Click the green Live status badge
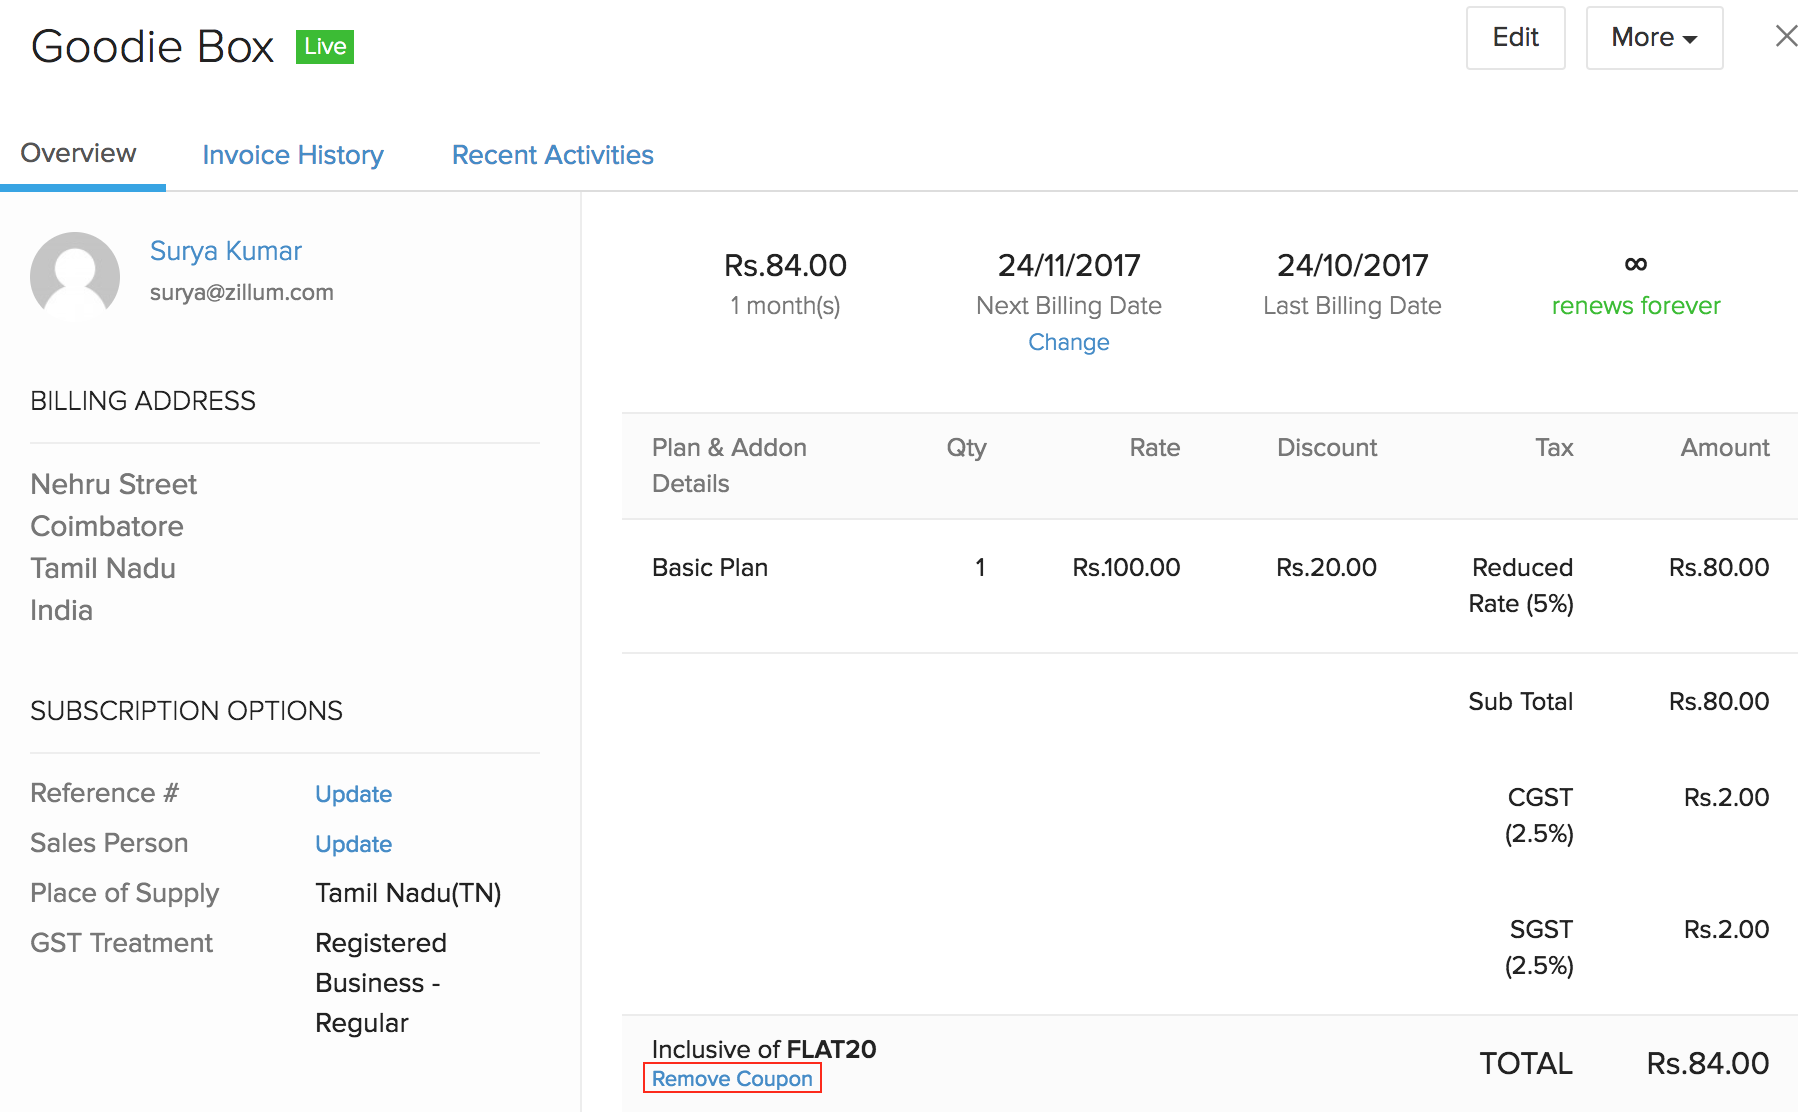 click(x=325, y=47)
